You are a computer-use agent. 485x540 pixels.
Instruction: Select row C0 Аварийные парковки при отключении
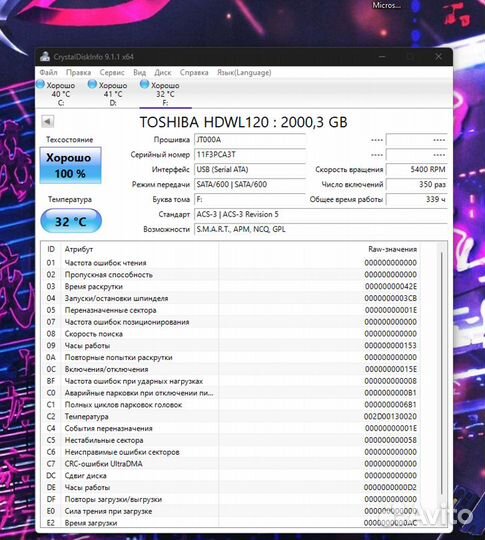tap(231, 393)
